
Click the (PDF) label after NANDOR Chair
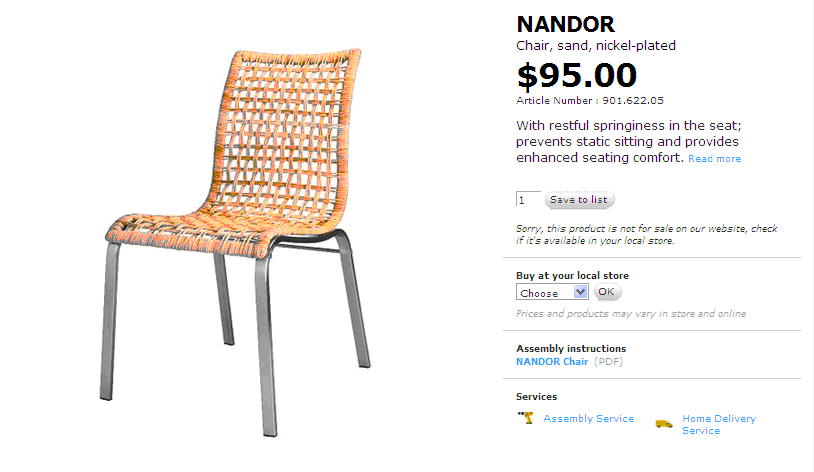609,361
